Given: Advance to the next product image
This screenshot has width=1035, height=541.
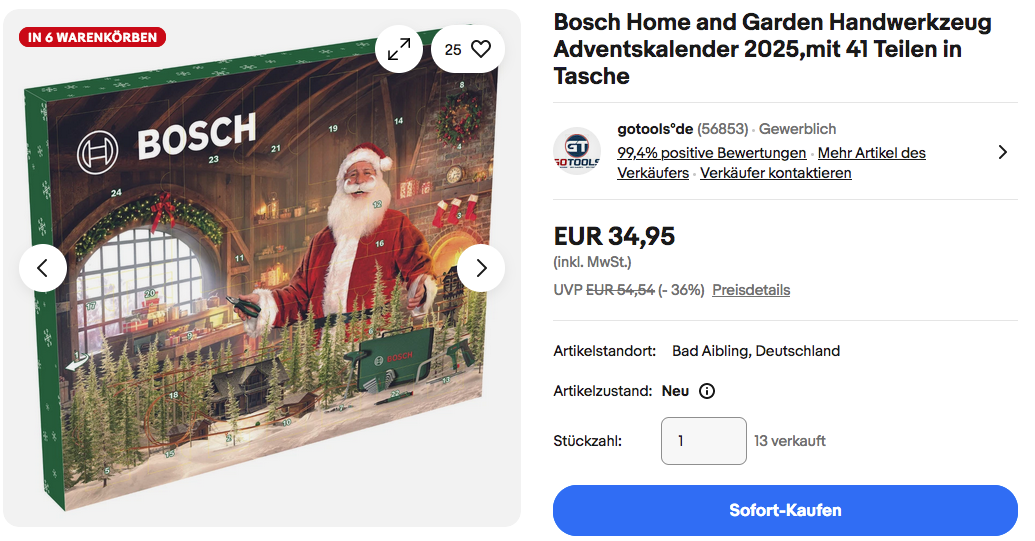Looking at the screenshot, I should [481, 268].
